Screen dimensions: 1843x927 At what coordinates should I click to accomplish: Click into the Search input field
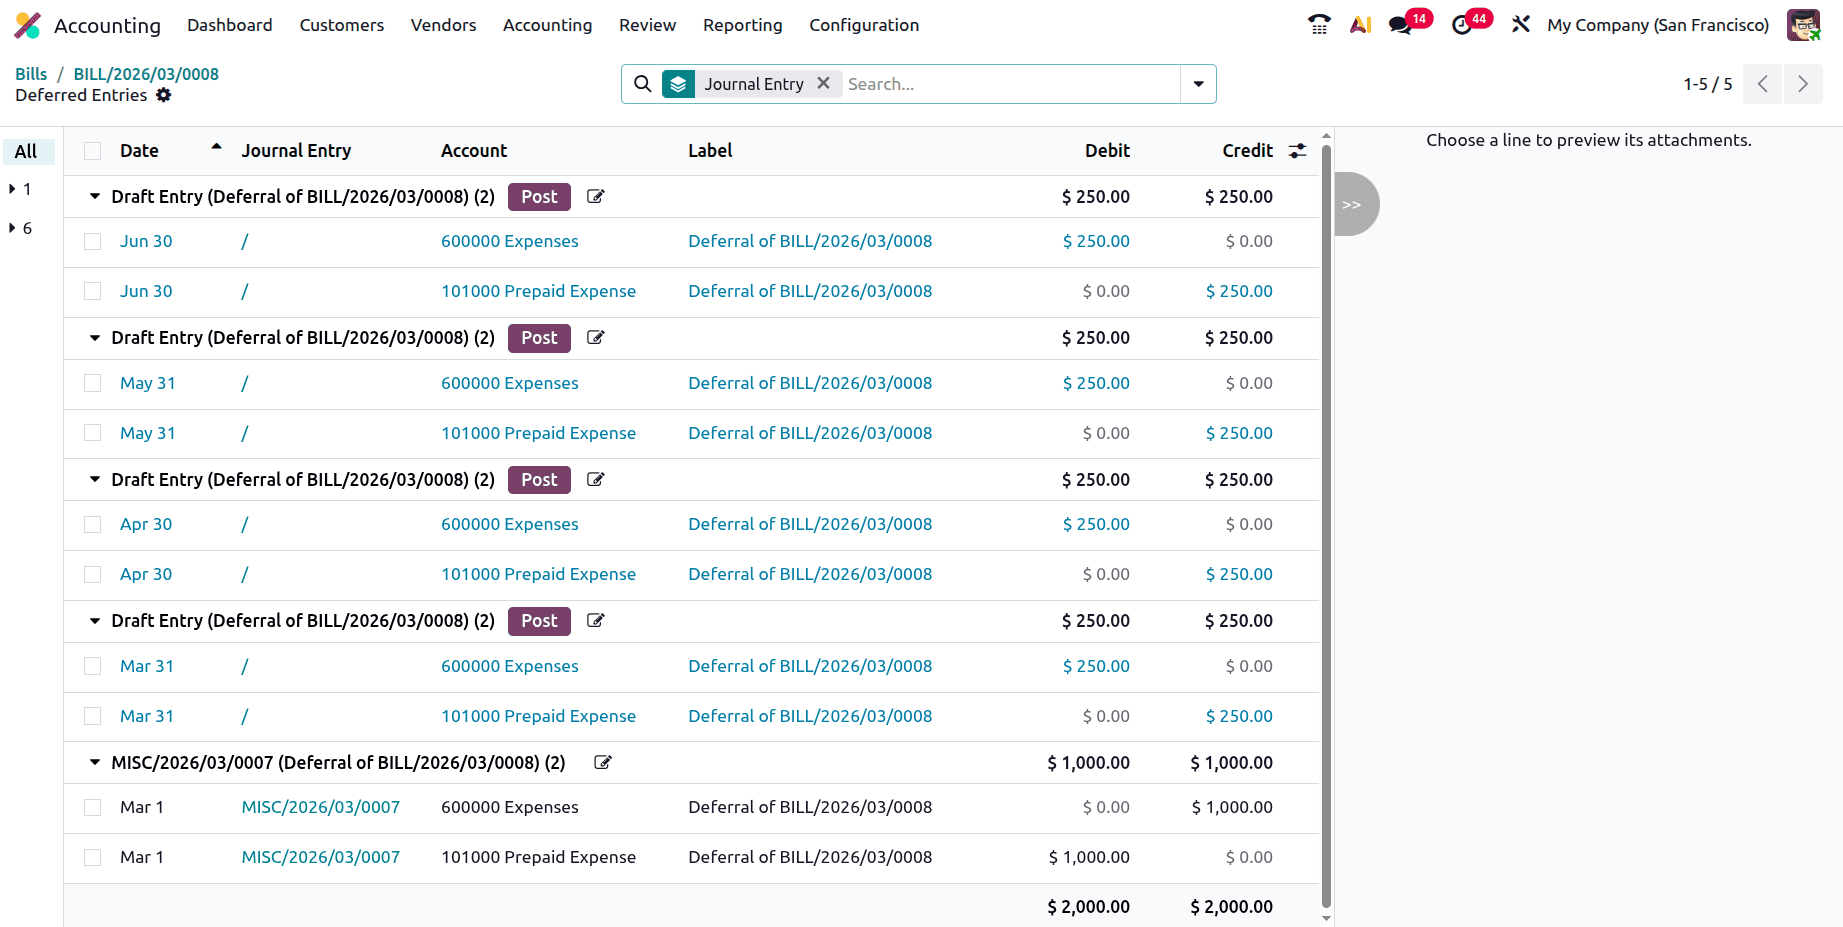coord(1010,84)
